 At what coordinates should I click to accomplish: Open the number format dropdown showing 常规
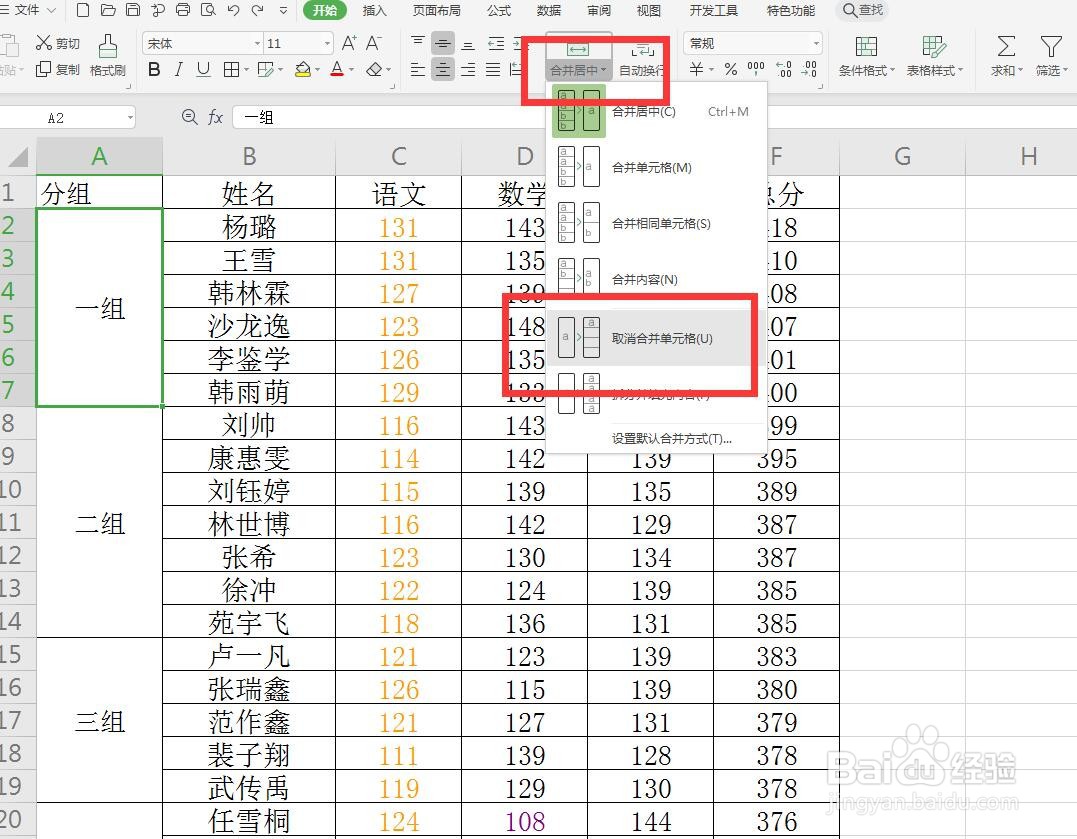coord(752,42)
